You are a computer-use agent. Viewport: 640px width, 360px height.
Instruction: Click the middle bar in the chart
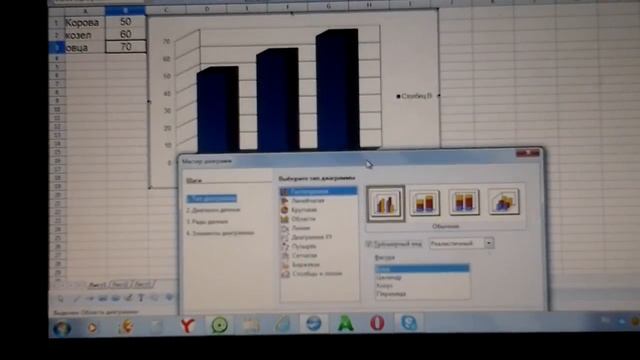278,99
